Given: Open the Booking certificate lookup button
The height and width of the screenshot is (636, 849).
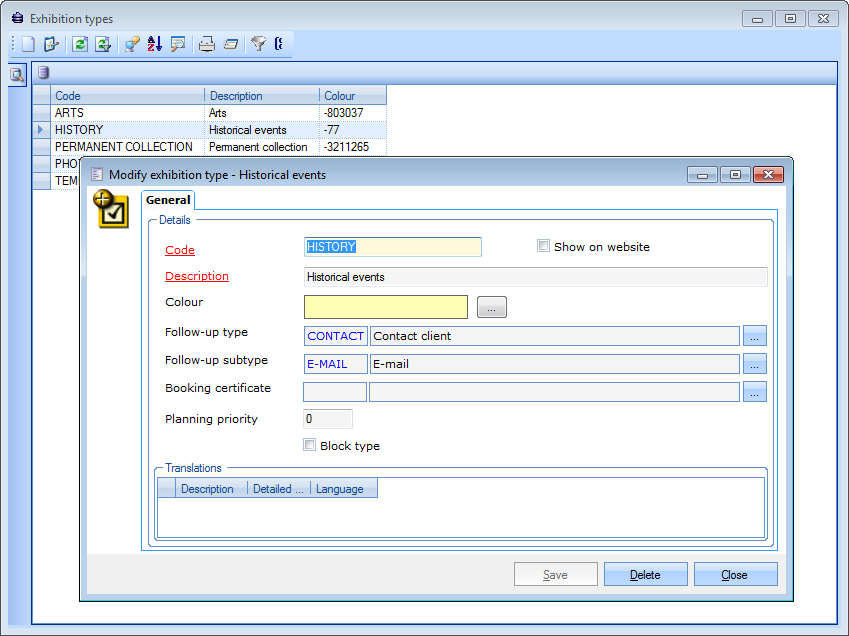Looking at the screenshot, I should (x=755, y=392).
